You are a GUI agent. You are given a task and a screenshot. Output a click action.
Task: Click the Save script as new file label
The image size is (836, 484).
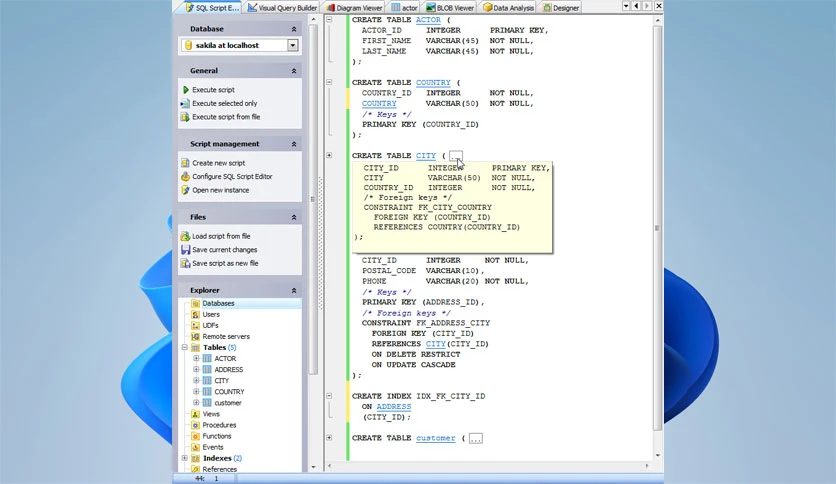click(225, 263)
